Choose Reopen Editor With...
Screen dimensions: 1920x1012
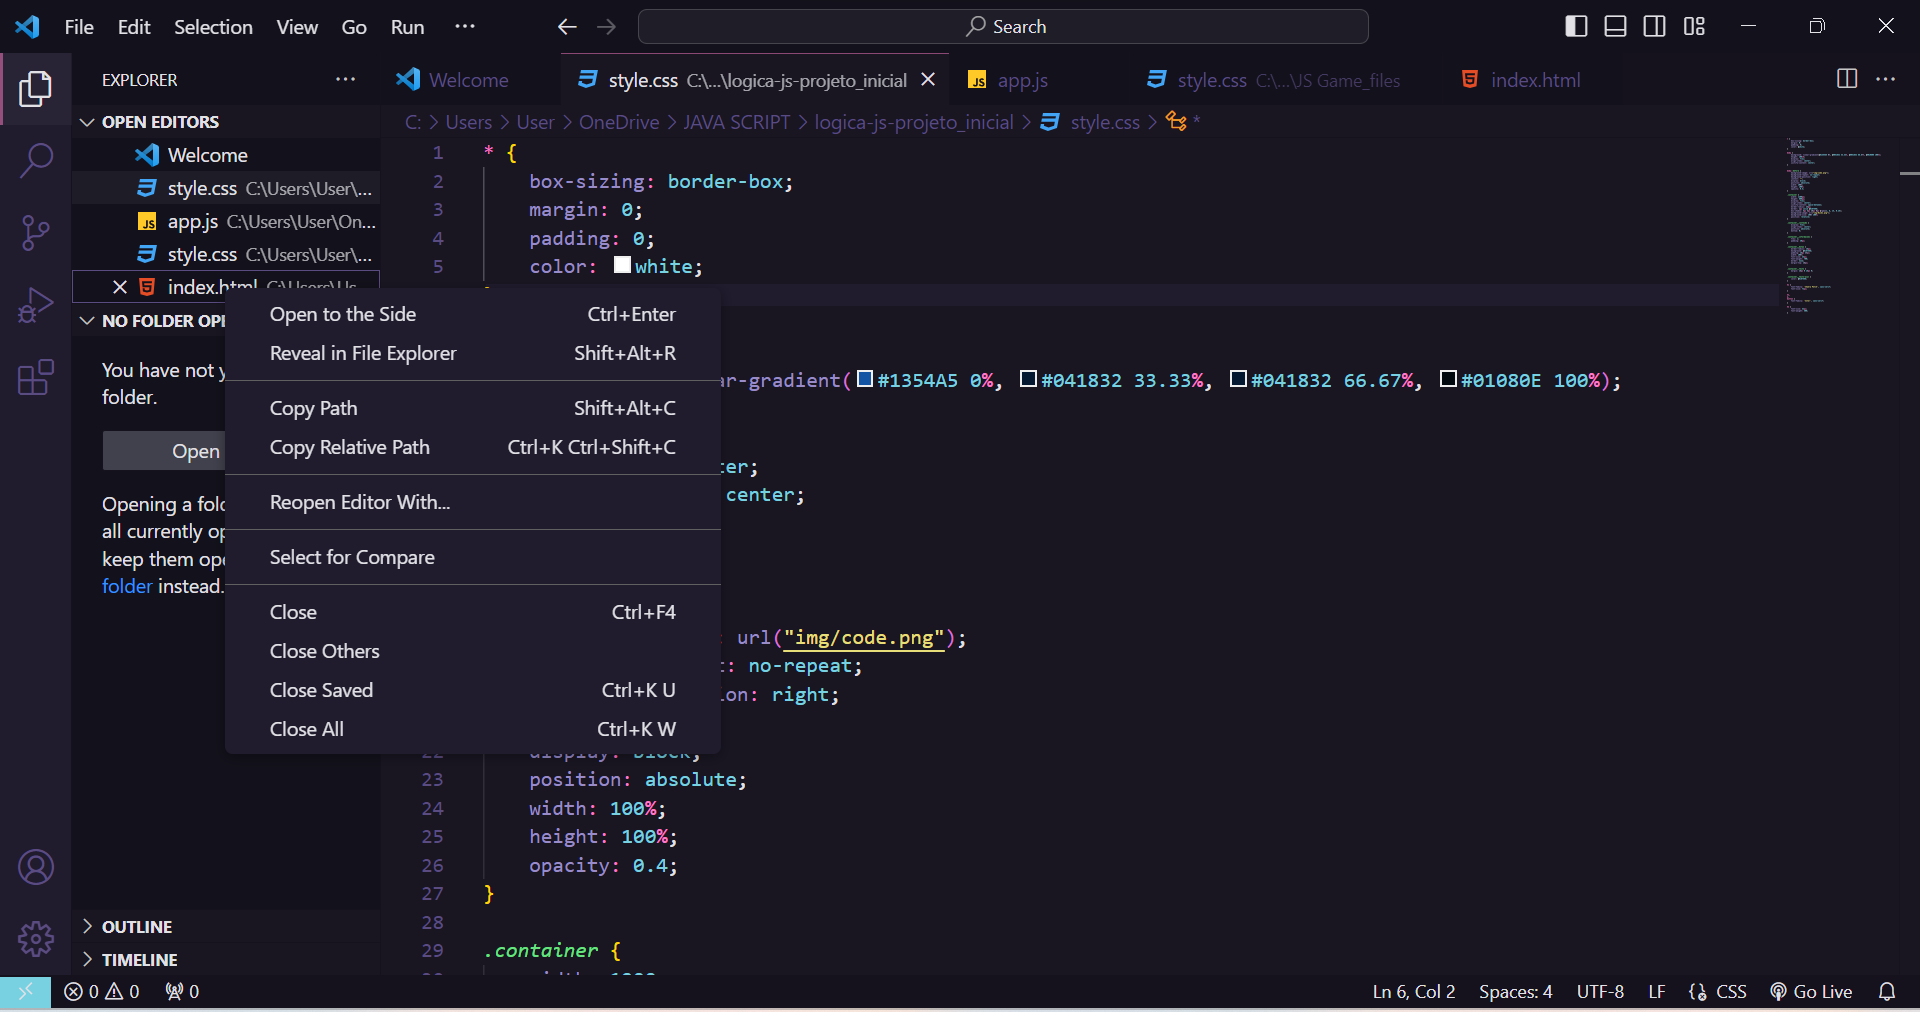473,502
